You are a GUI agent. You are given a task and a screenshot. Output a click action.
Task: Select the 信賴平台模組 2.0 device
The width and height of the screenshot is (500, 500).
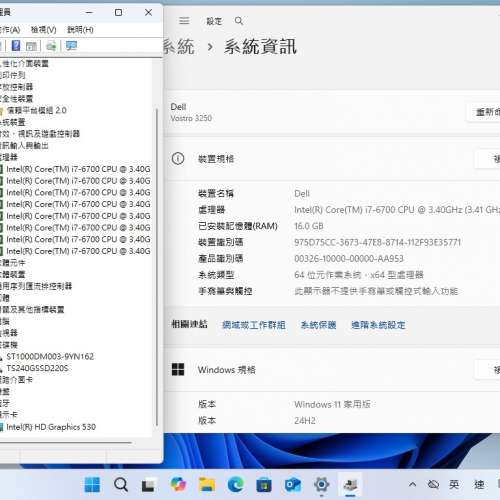37,110
